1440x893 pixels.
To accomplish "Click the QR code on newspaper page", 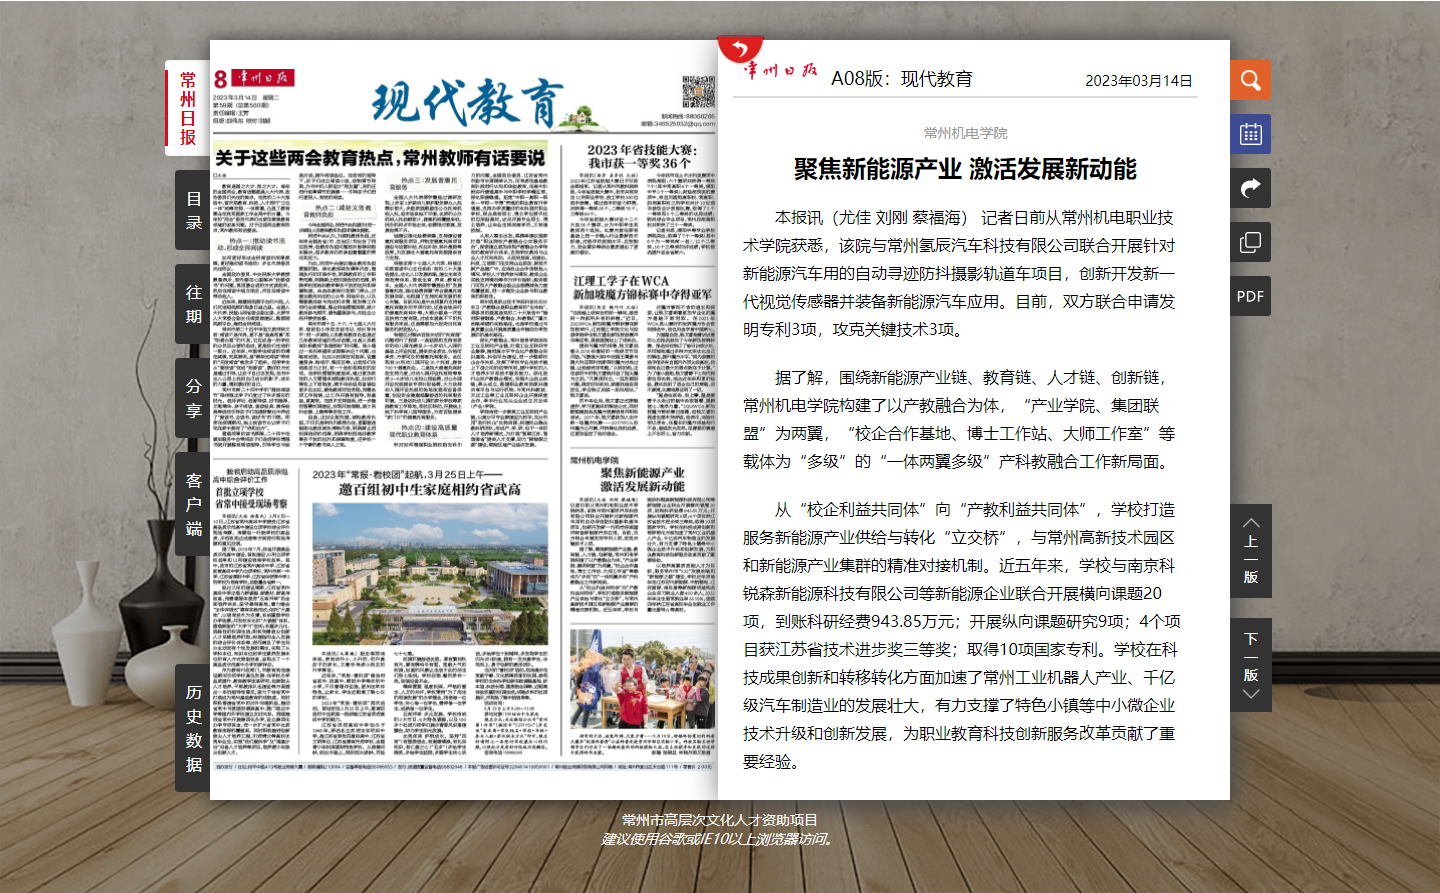I will click(x=698, y=92).
